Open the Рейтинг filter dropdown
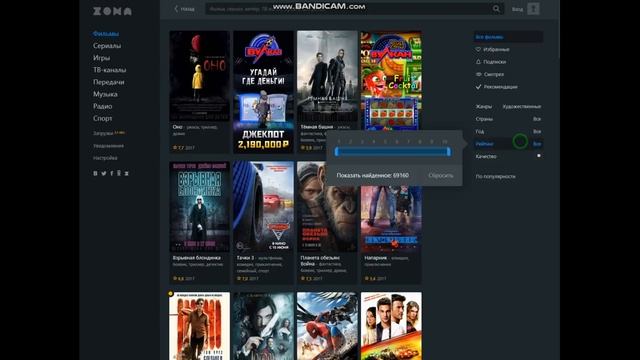The image size is (640, 360). tap(508, 144)
